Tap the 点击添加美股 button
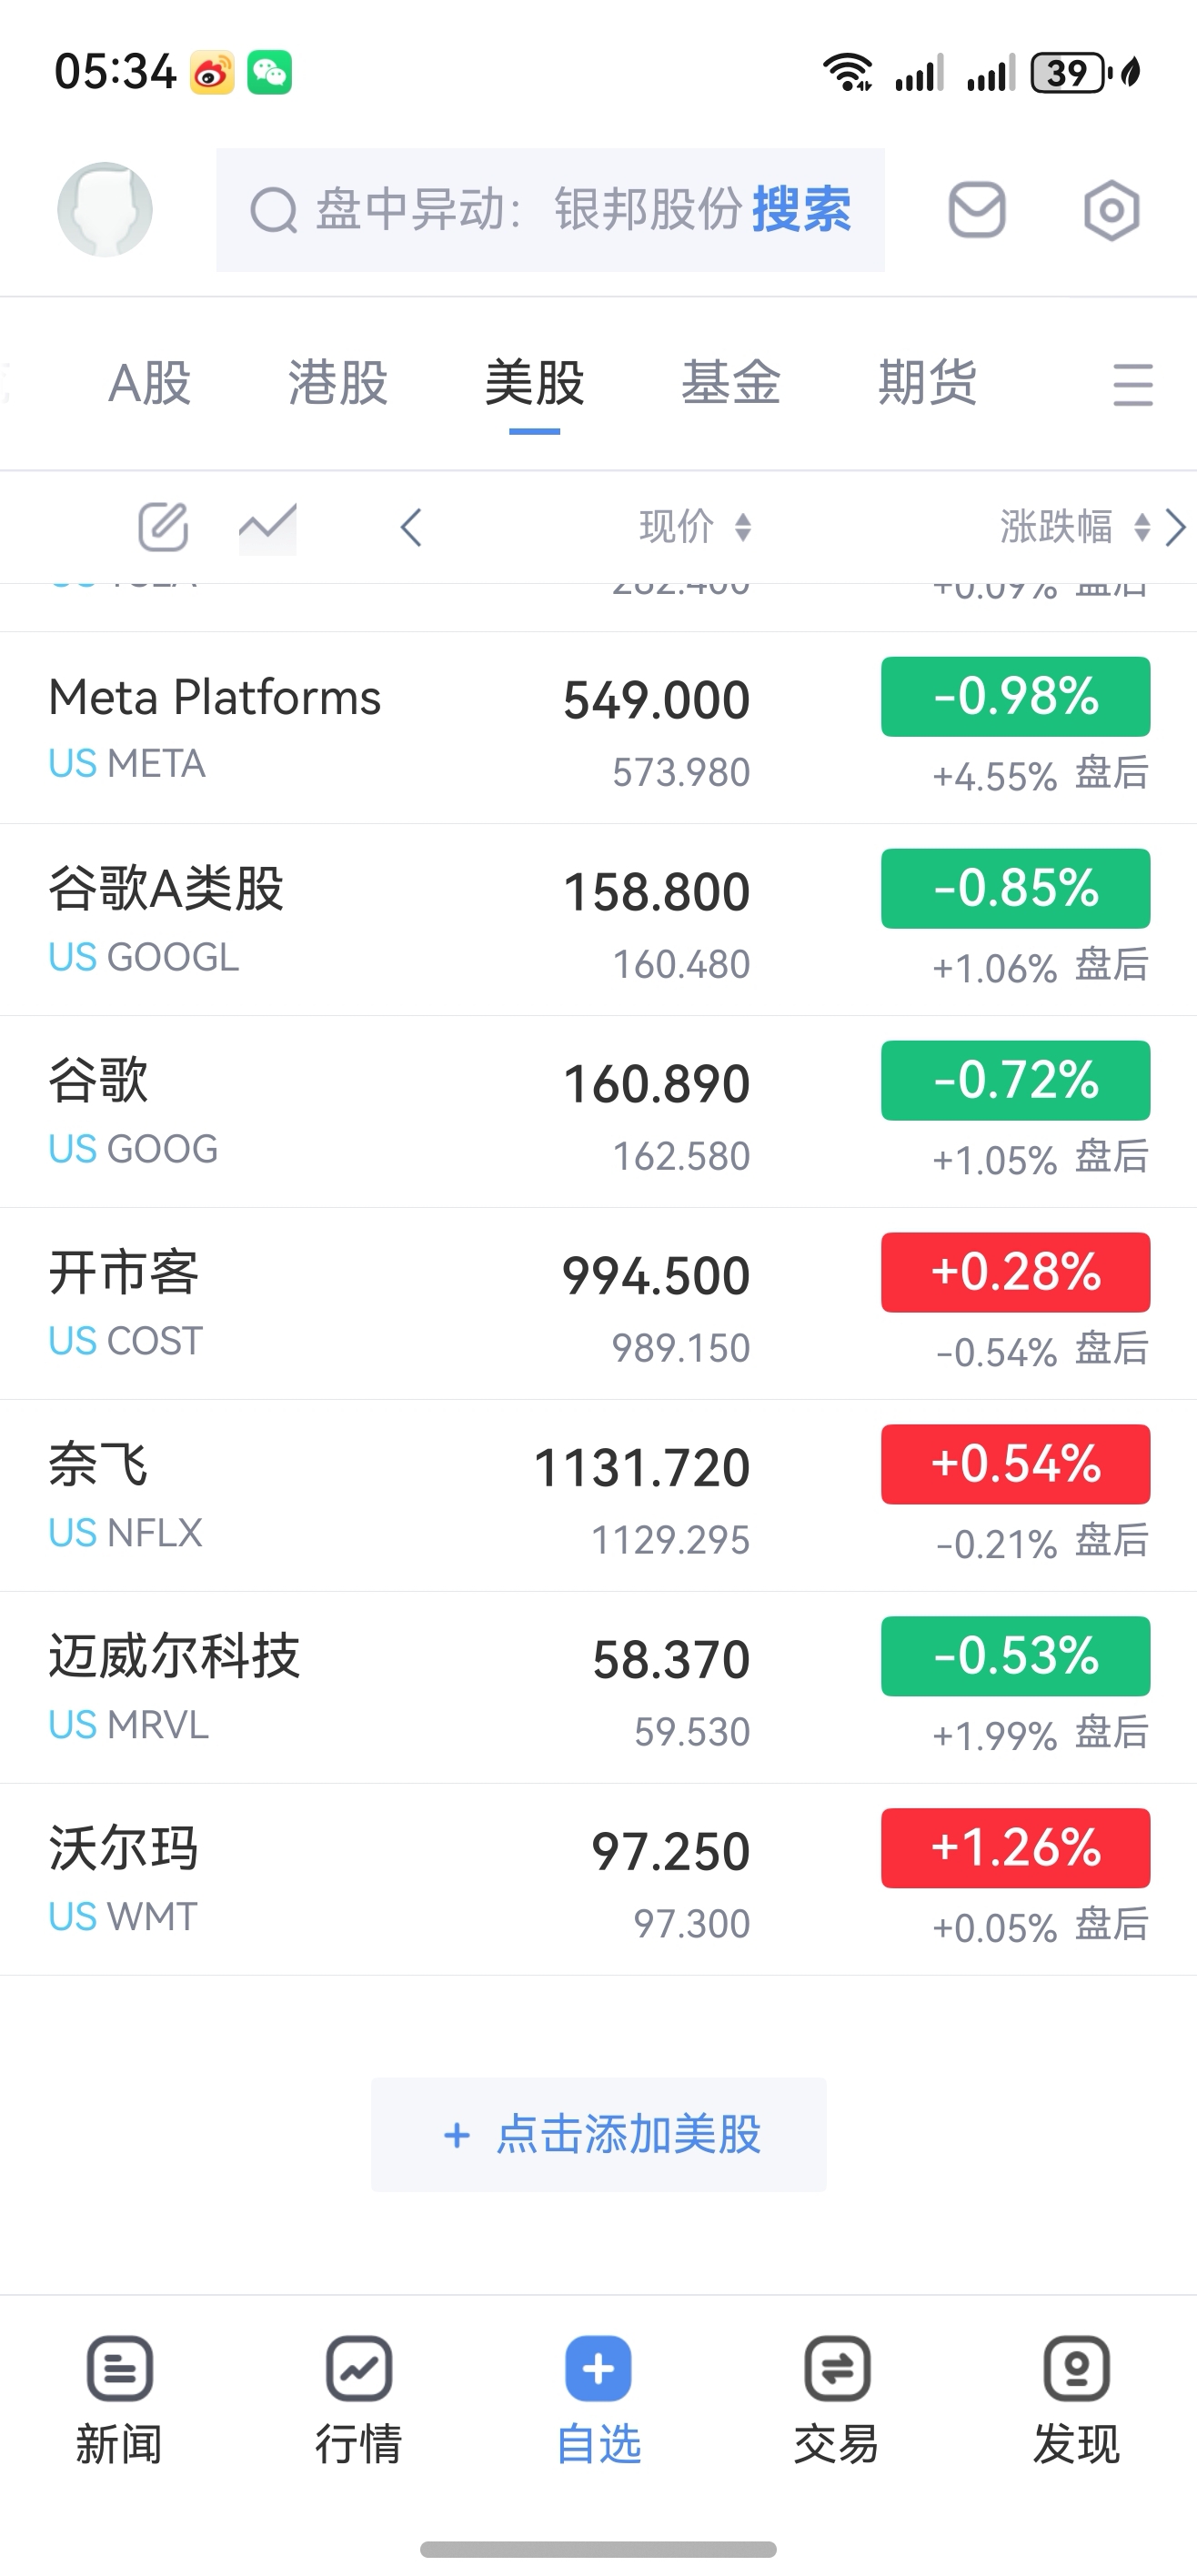The image size is (1197, 2576). pos(599,2134)
